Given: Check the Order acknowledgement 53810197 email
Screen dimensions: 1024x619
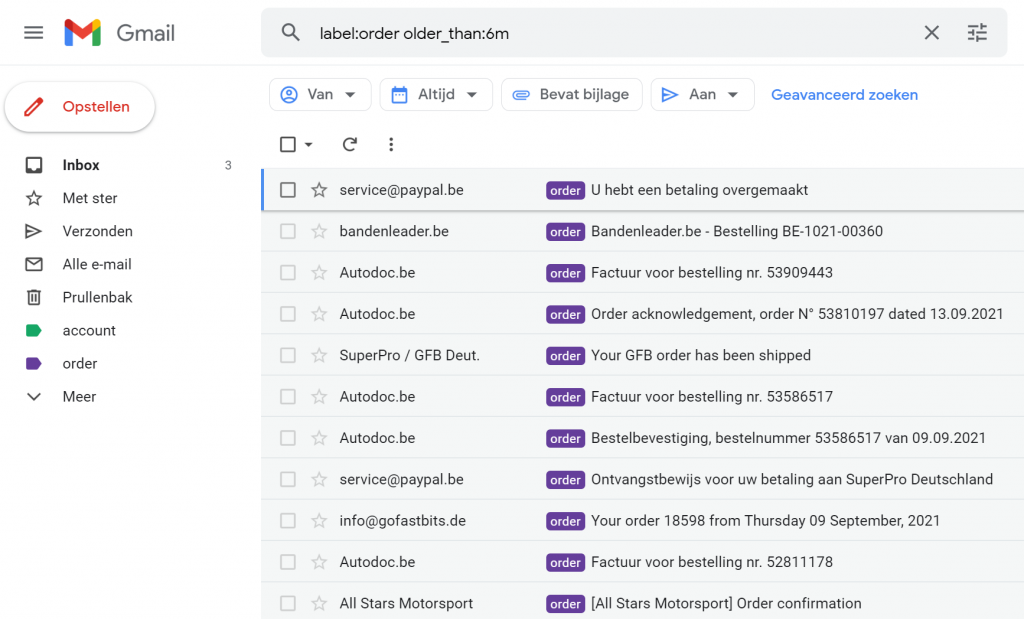Looking at the screenshot, I should point(288,314).
